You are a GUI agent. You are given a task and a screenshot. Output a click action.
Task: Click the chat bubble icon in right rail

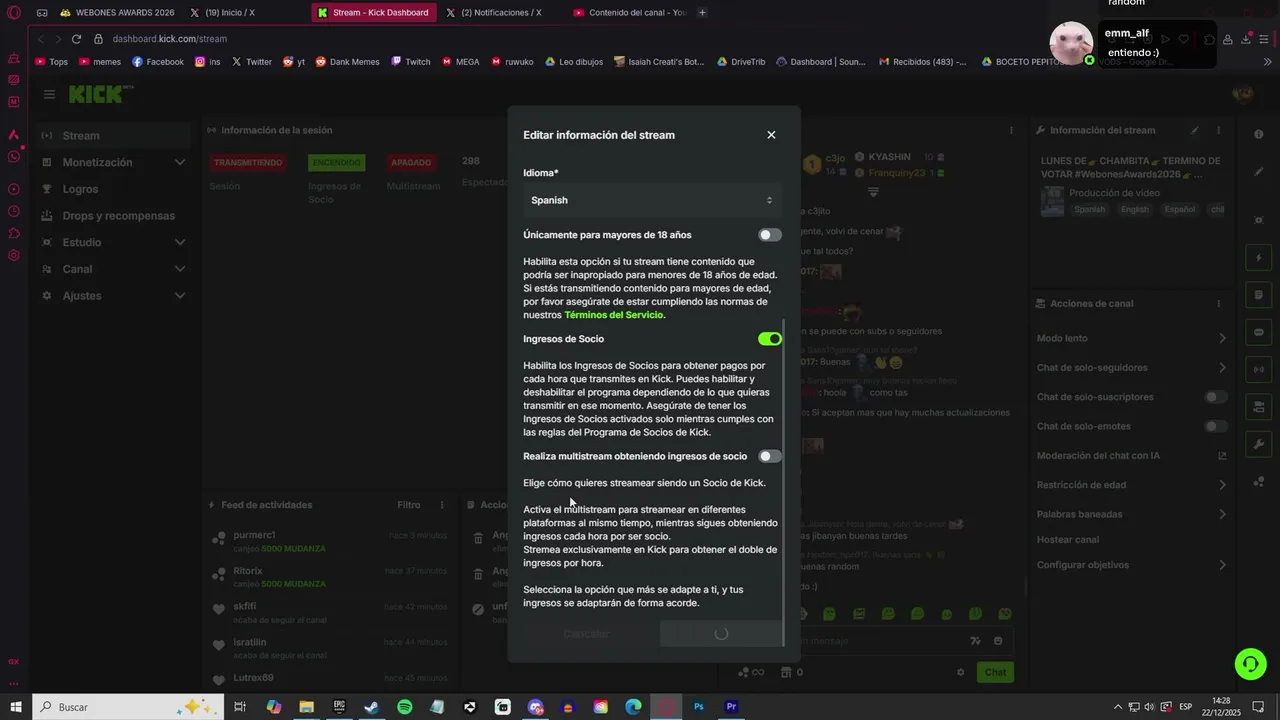click(x=1259, y=332)
